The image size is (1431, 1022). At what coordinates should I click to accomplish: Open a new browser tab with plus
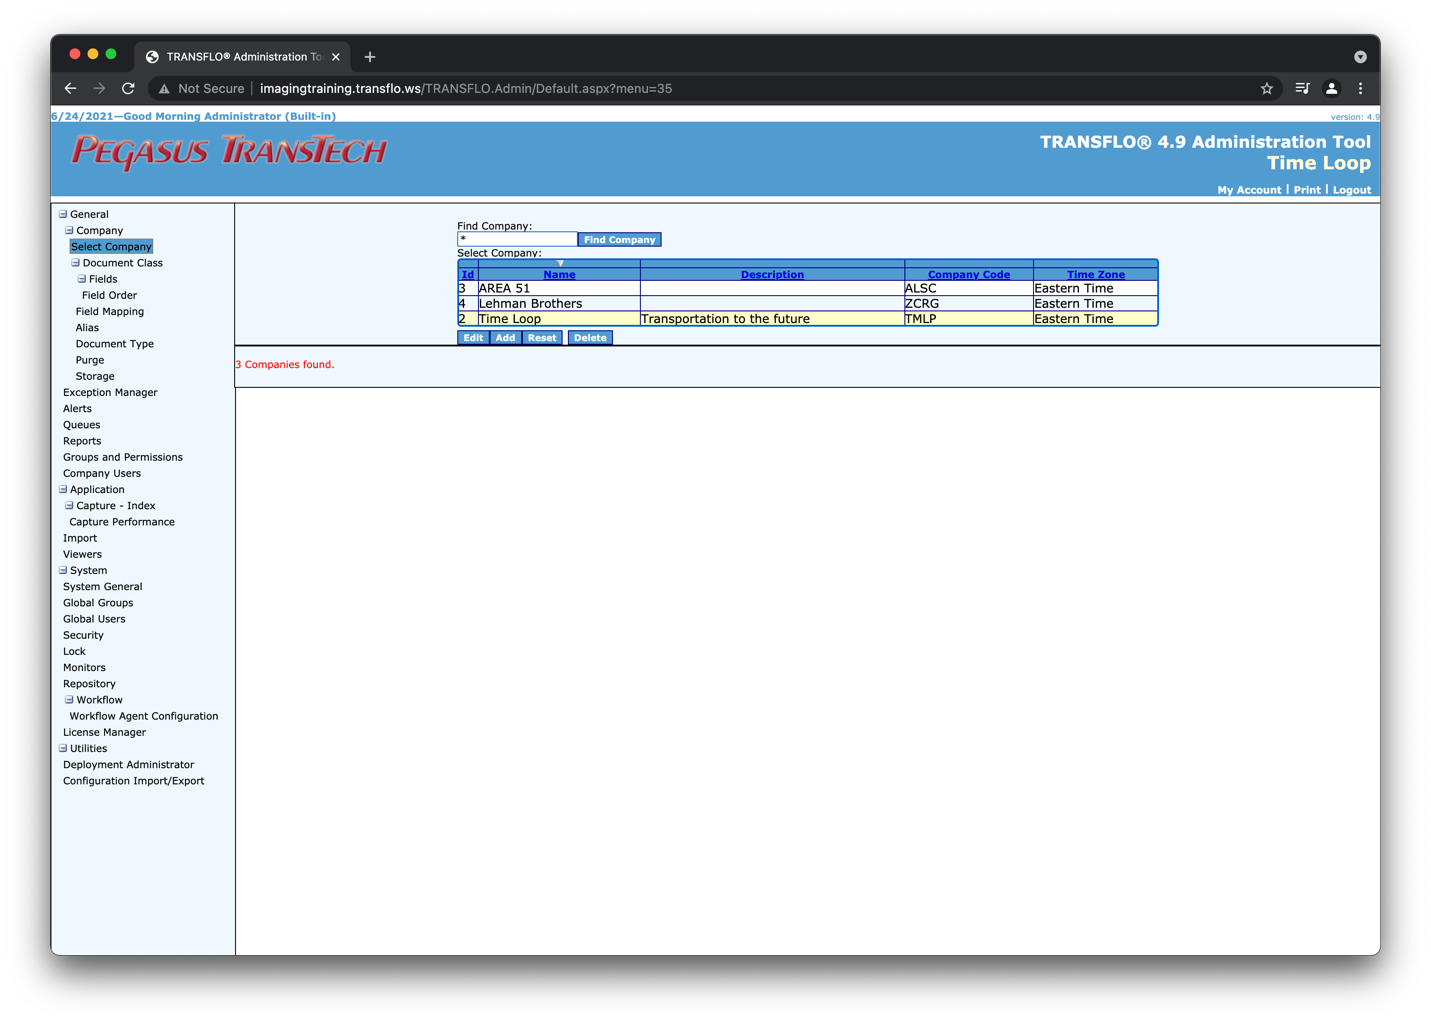(x=370, y=57)
